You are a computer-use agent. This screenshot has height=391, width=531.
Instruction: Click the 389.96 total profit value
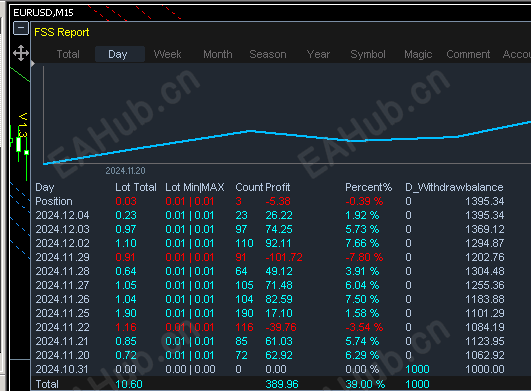click(282, 384)
